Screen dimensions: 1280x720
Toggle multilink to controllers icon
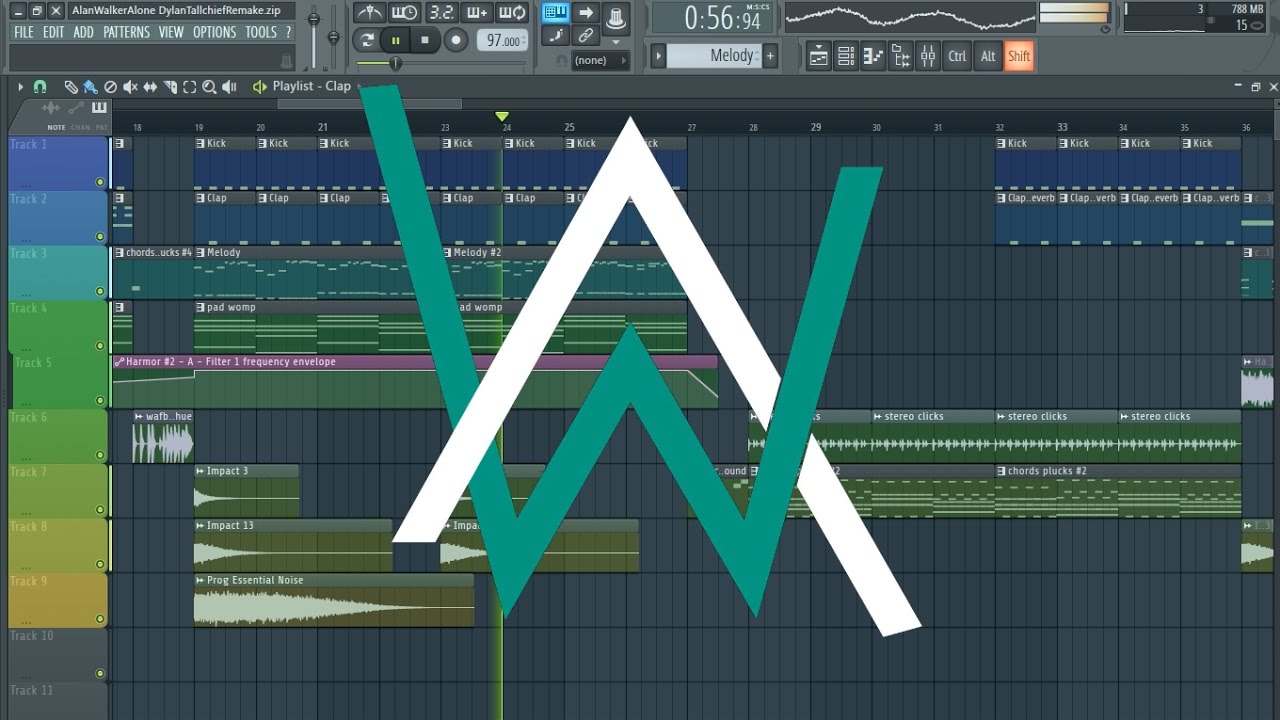tap(587, 35)
